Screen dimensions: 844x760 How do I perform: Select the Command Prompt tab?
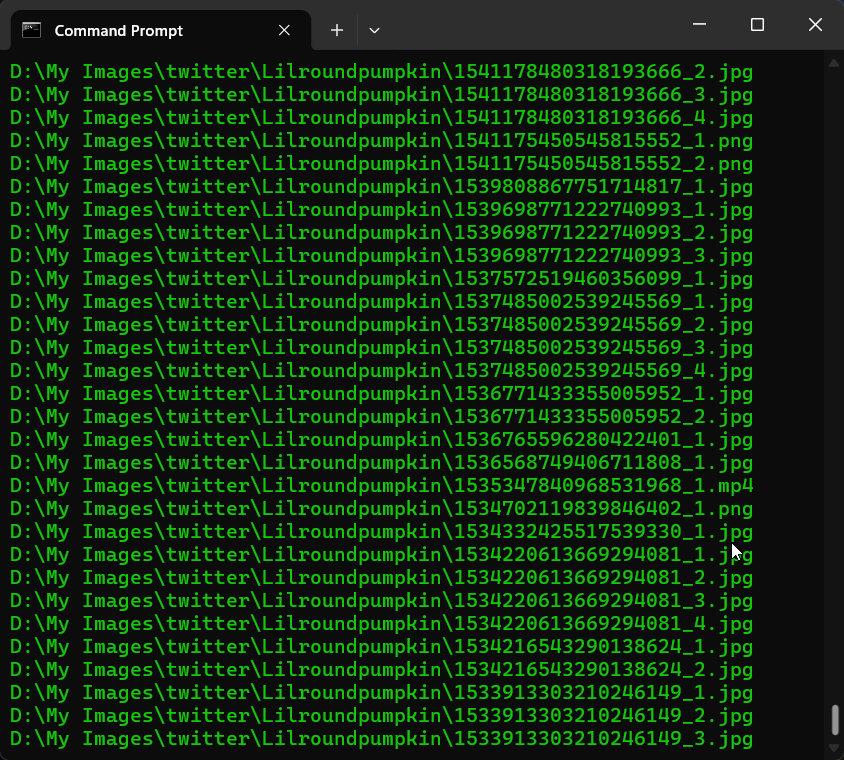[x=160, y=30]
